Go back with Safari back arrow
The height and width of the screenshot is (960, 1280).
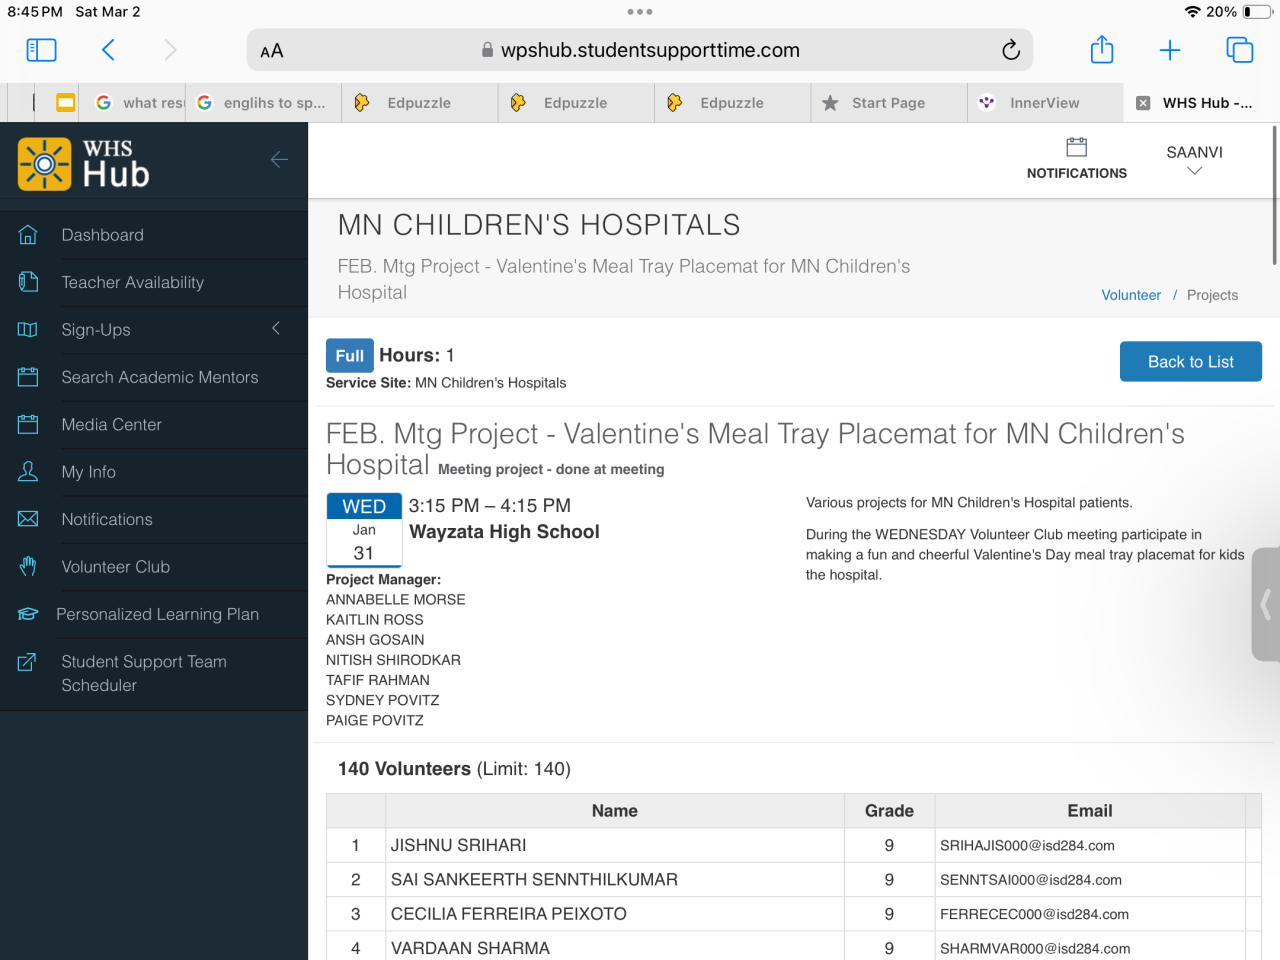point(108,50)
